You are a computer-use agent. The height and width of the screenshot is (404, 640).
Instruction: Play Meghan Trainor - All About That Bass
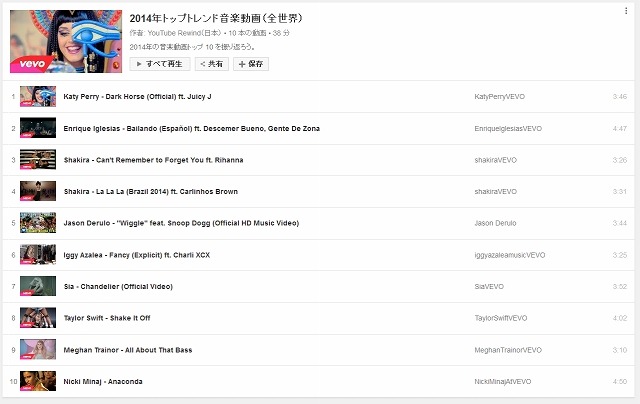[128, 350]
